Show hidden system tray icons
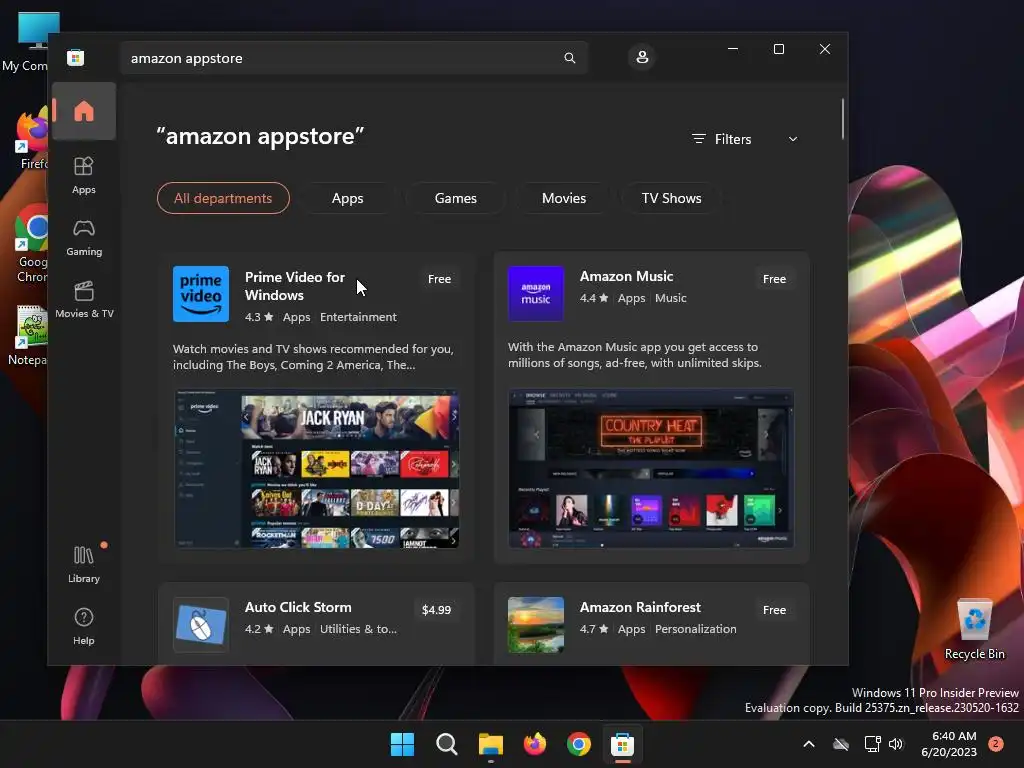This screenshot has height=768, width=1024. [x=808, y=744]
